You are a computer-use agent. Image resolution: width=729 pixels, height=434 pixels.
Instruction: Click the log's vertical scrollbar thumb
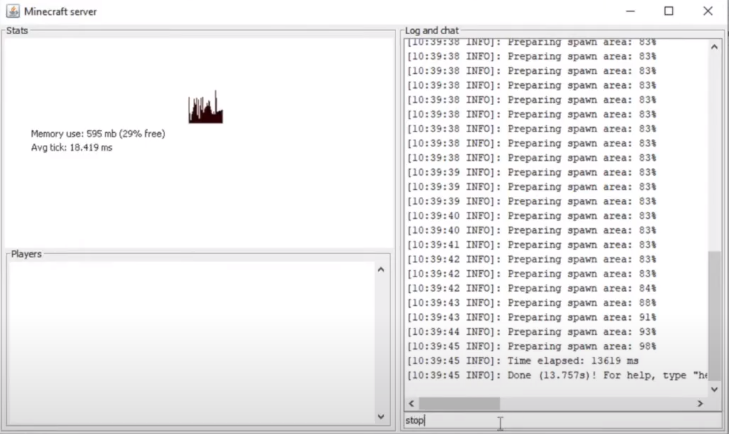coord(714,316)
